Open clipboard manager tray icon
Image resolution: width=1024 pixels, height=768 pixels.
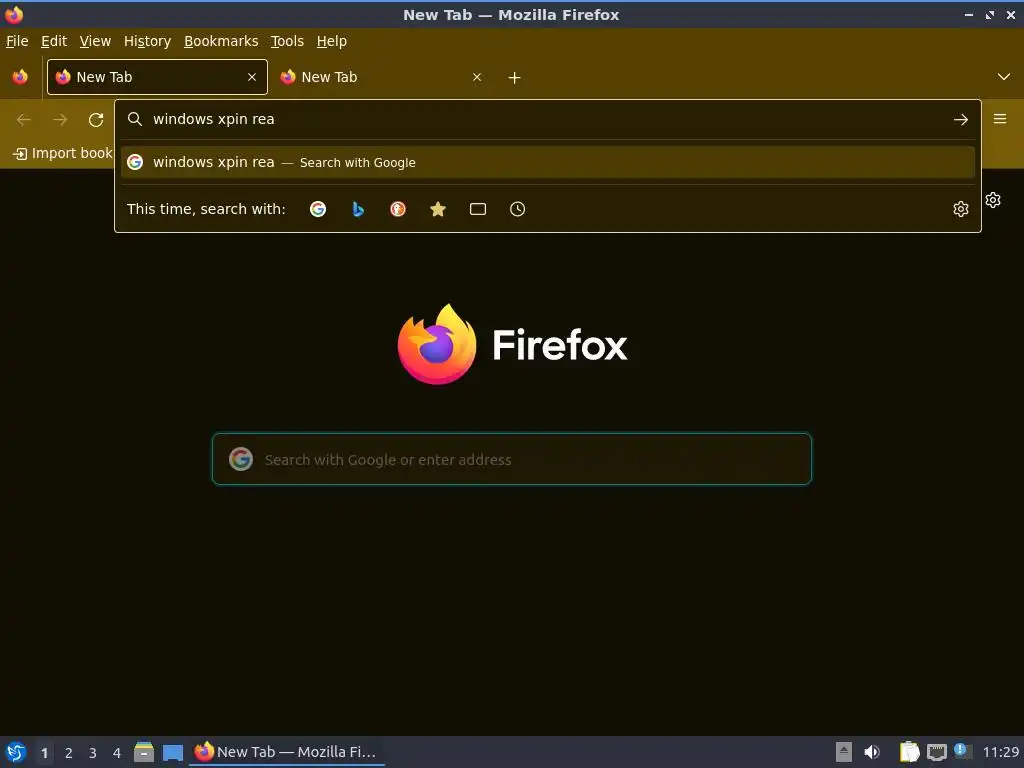click(909, 752)
